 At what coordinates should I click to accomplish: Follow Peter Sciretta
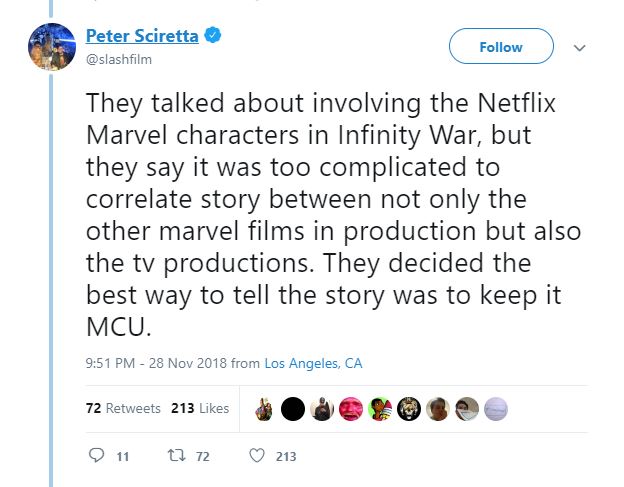(x=501, y=47)
